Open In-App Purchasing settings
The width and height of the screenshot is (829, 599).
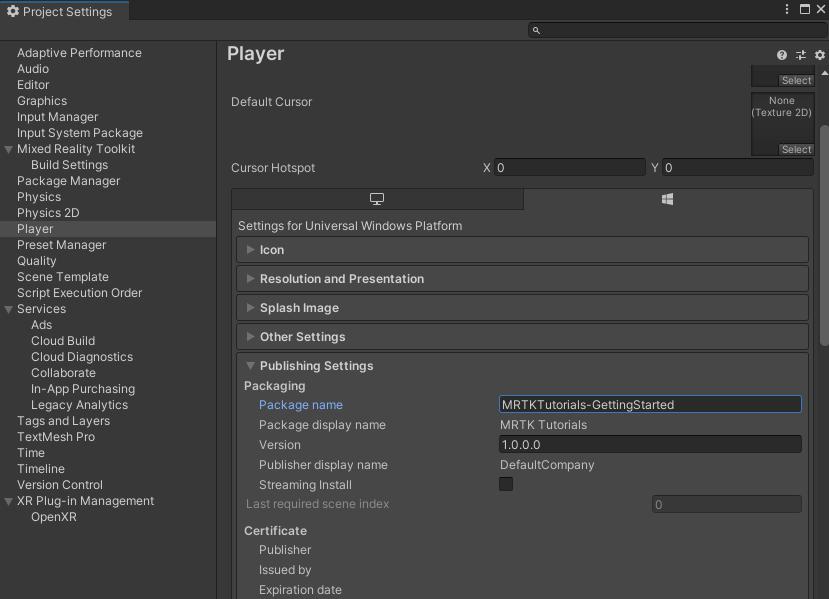(83, 389)
